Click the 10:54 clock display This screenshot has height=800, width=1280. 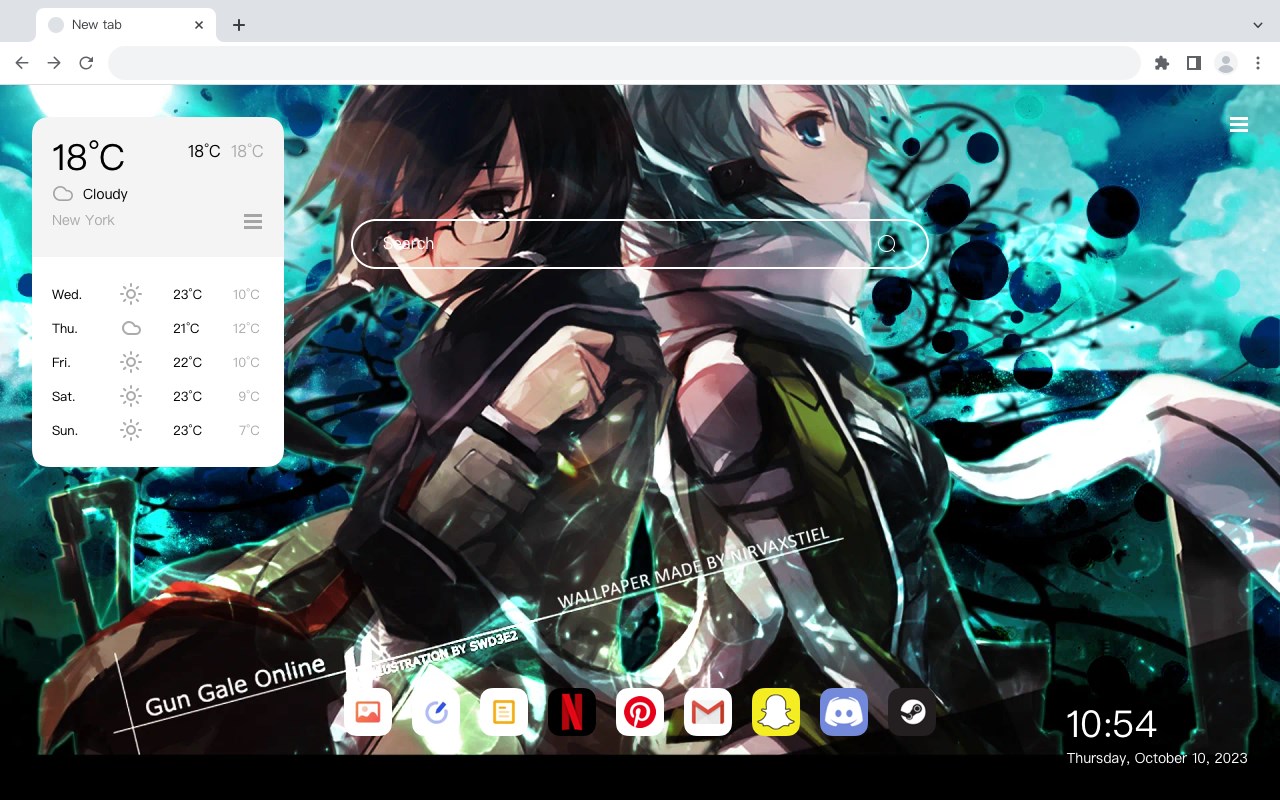[x=1111, y=724]
